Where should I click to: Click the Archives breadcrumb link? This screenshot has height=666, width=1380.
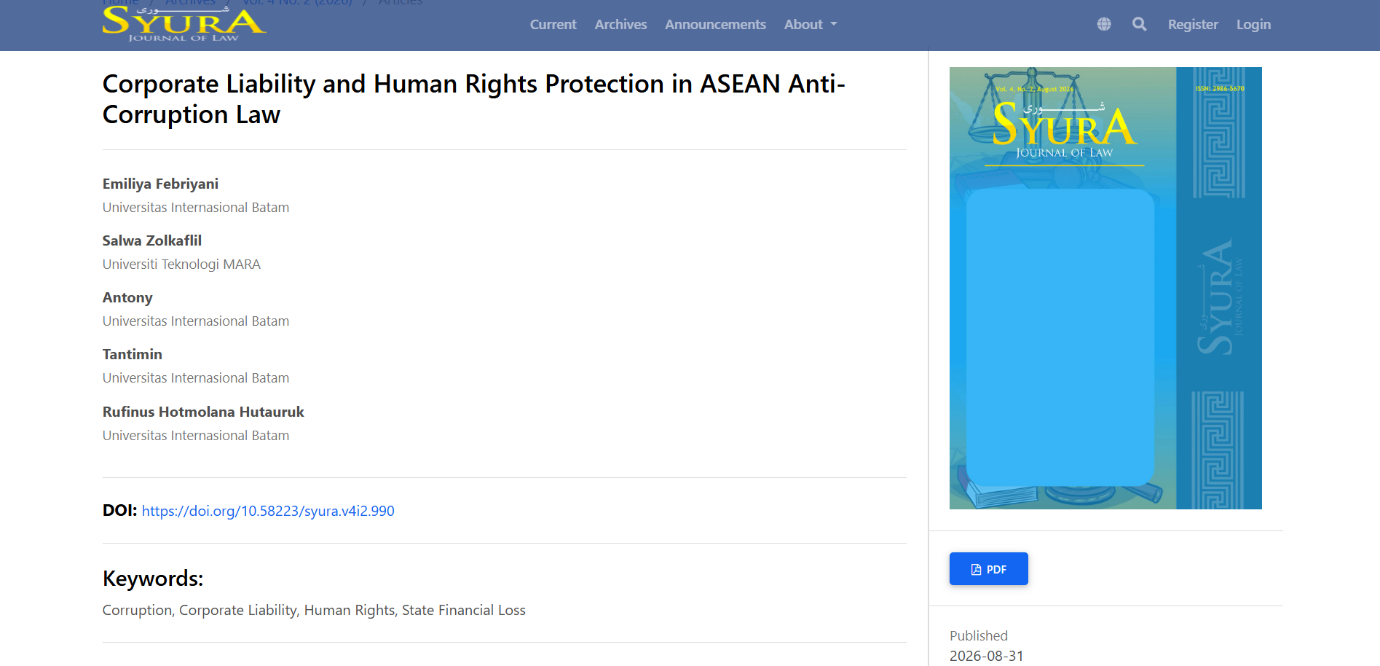pyautogui.click(x=190, y=3)
